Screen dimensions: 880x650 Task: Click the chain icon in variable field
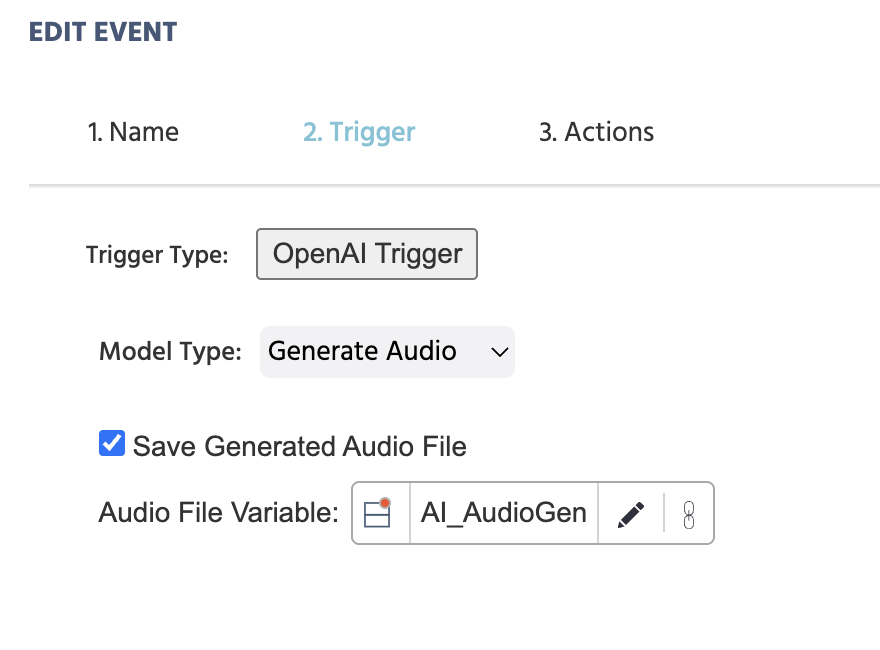click(688, 513)
